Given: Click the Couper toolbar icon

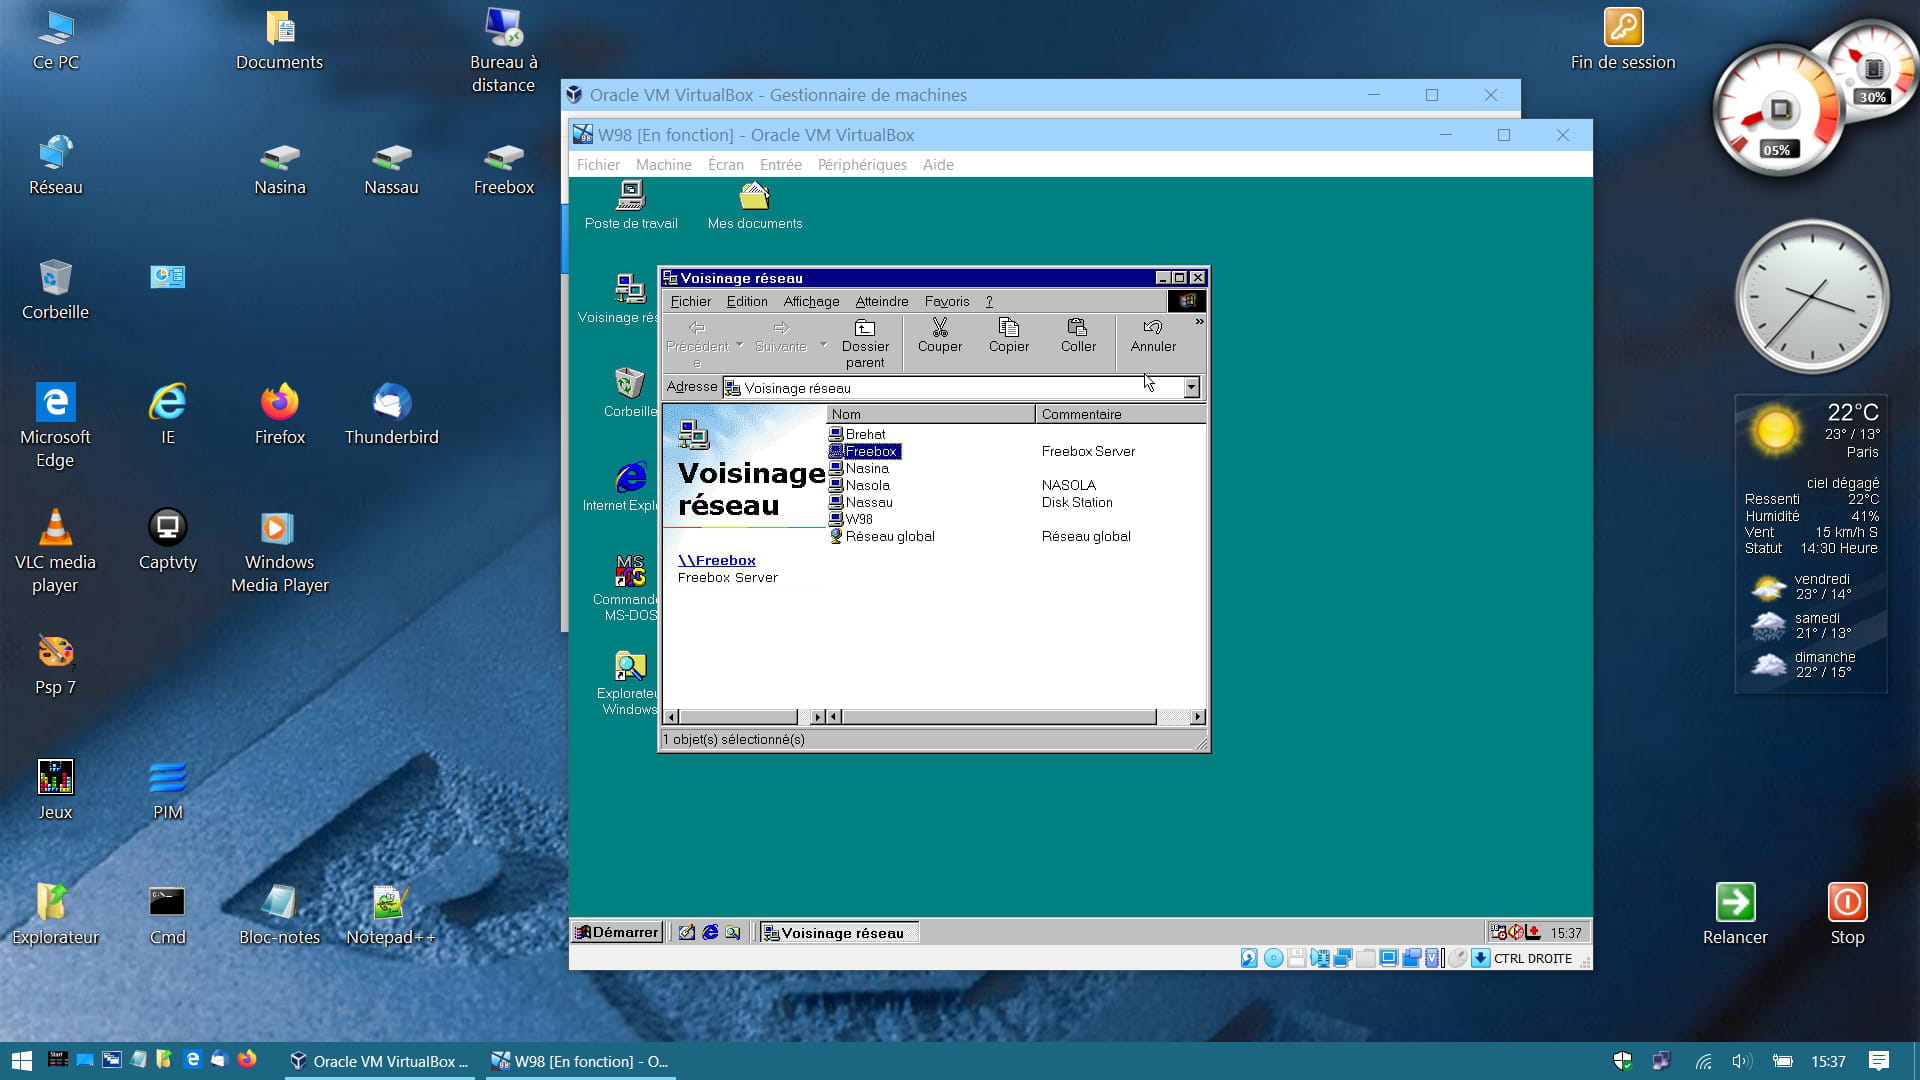Looking at the screenshot, I should (939, 336).
